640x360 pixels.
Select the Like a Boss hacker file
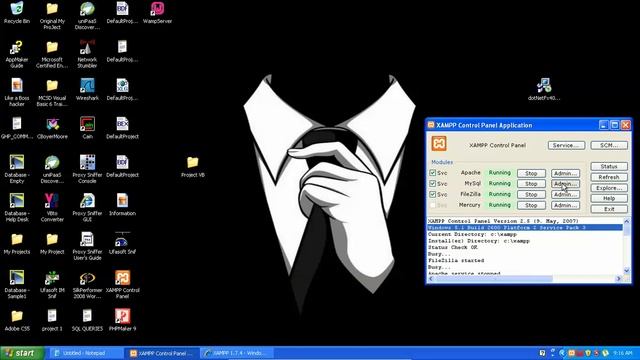17,92
